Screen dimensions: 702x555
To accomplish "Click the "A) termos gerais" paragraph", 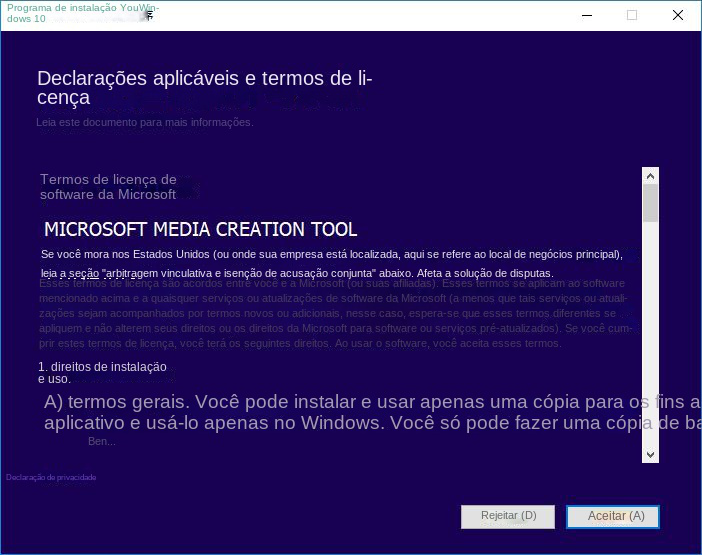I will point(372,412).
